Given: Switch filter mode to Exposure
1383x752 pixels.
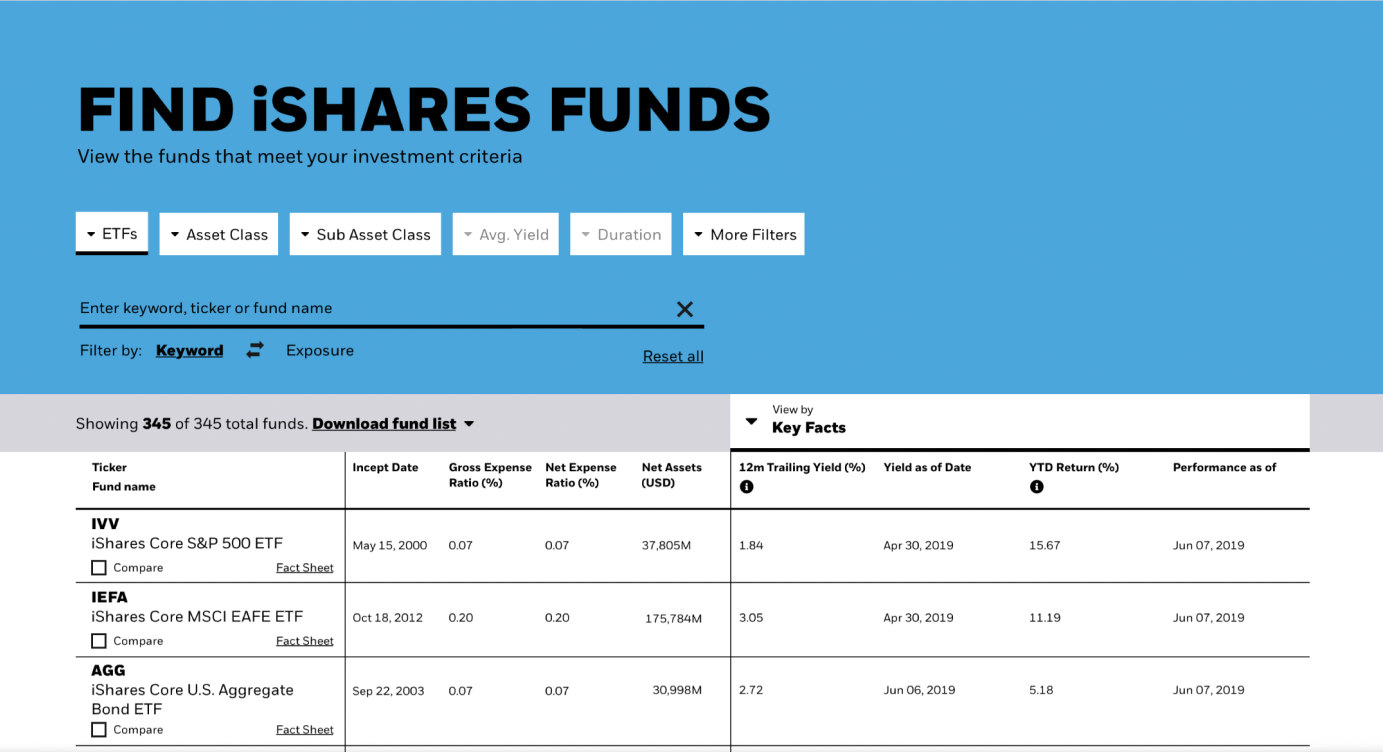Looking at the screenshot, I should (x=320, y=350).
